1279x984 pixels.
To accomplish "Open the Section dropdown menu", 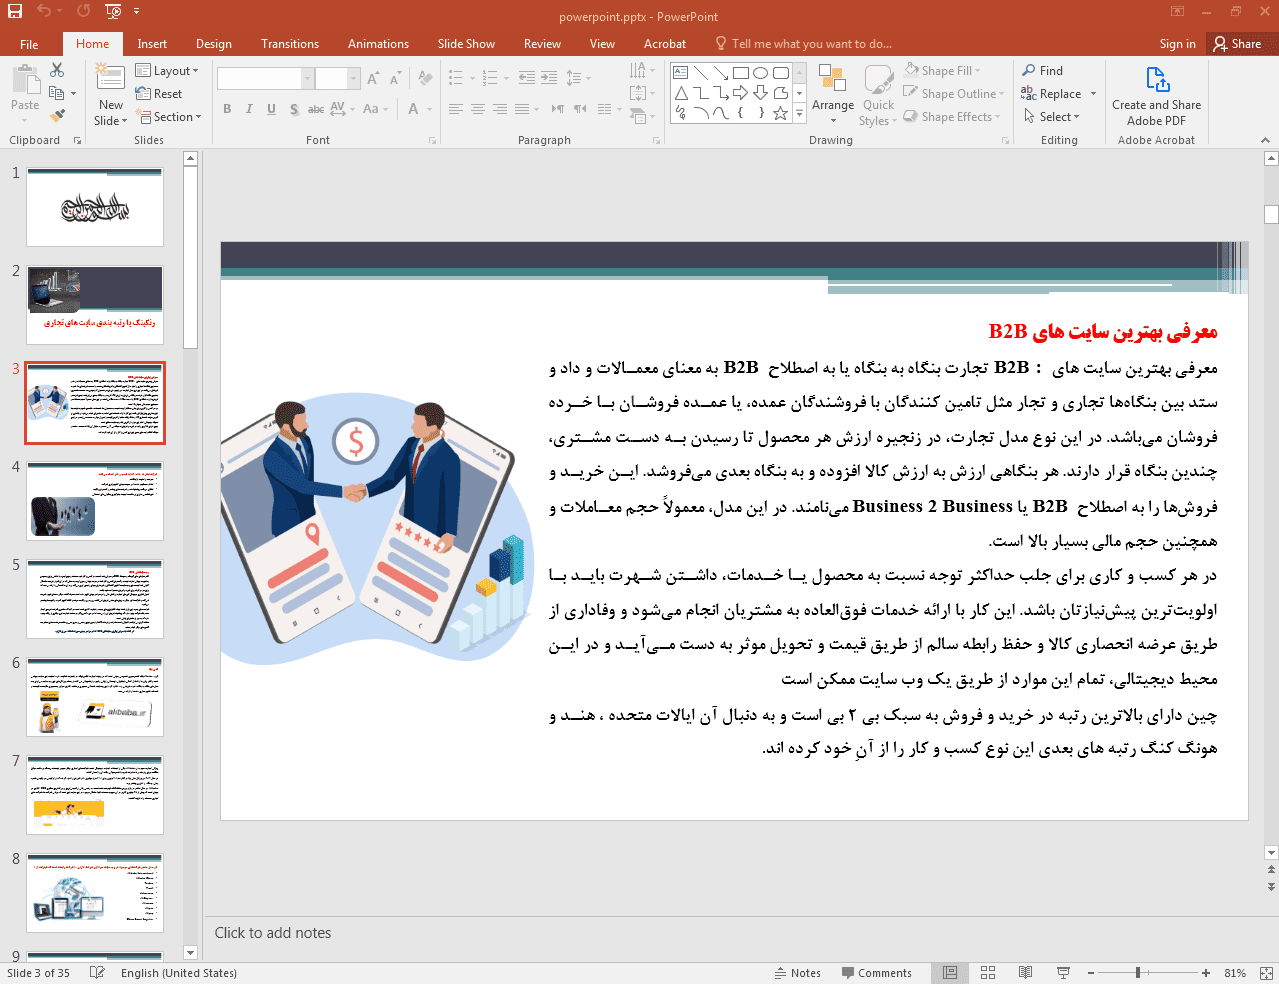I will [169, 117].
